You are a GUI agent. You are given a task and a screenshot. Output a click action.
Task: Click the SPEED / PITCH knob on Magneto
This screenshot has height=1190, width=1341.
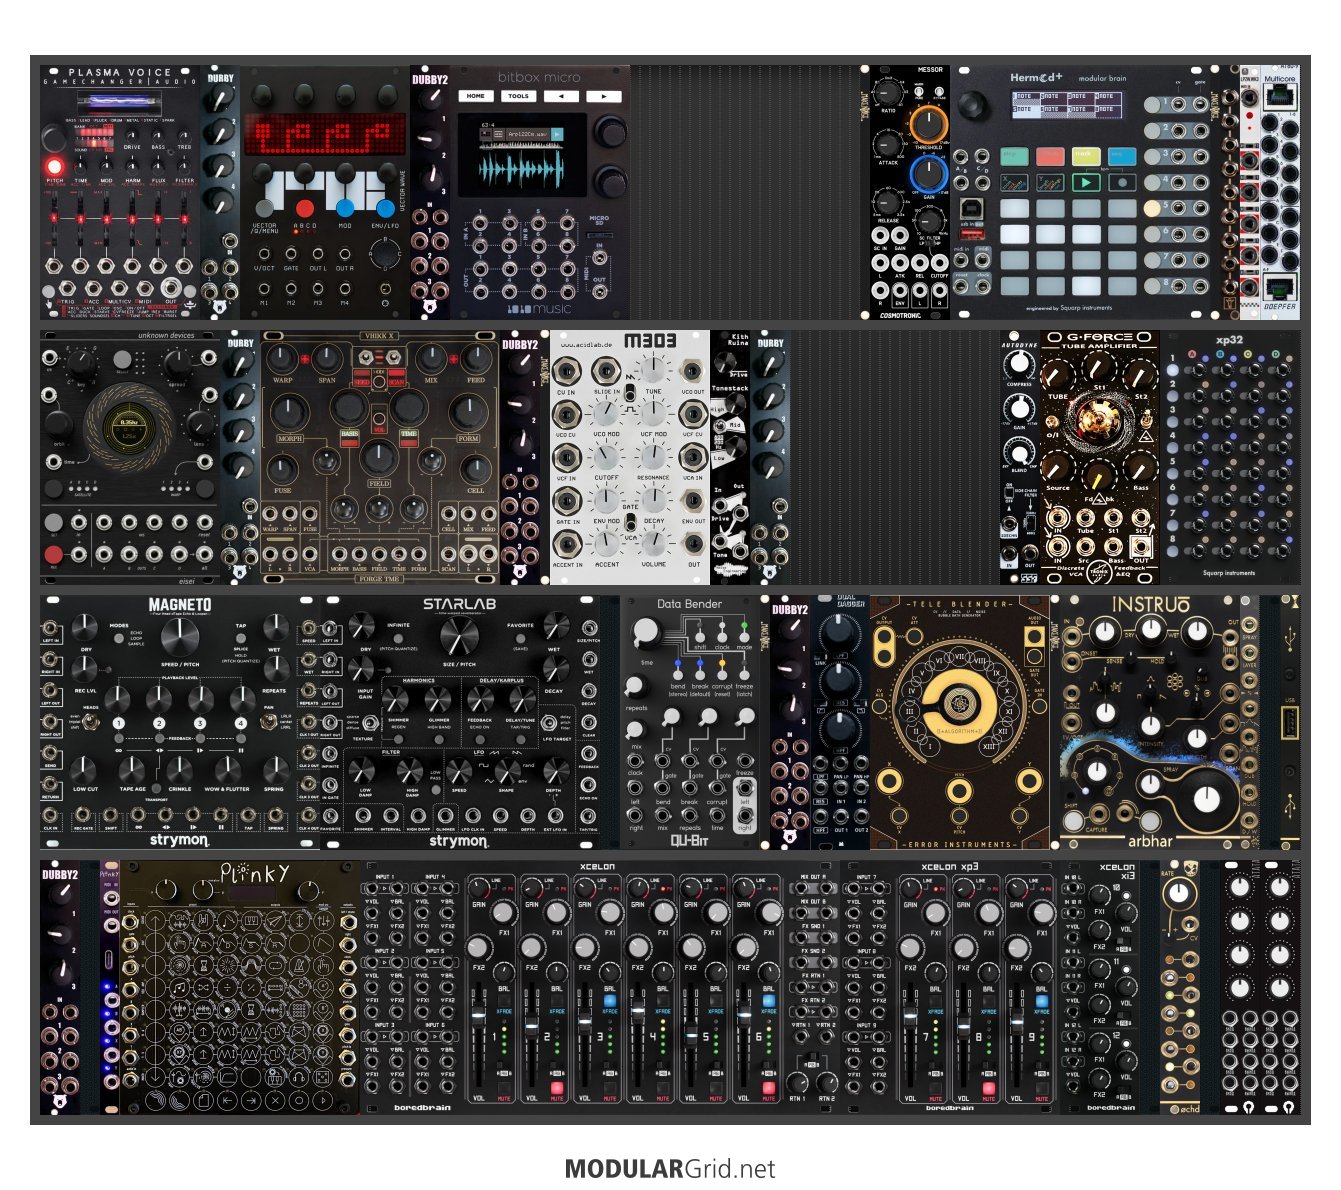point(178,637)
